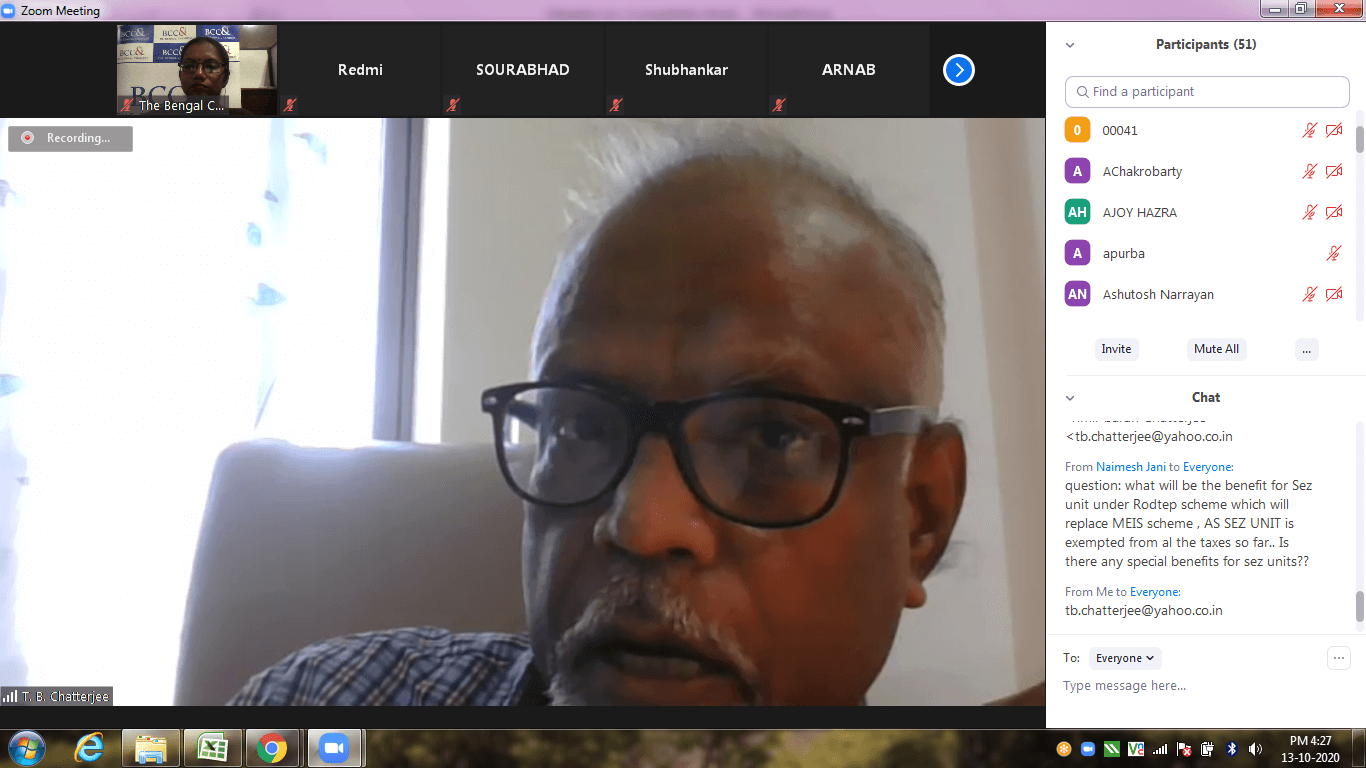Screen dimensions: 1366x768
Task: Click the signal strength bars next to T. B. Chatterjee
Action: pos(10,696)
